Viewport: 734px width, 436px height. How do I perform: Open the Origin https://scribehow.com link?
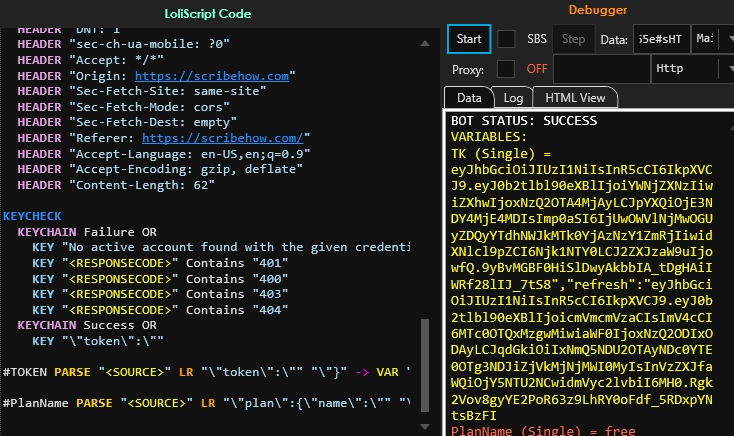pyautogui.click(x=212, y=76)
